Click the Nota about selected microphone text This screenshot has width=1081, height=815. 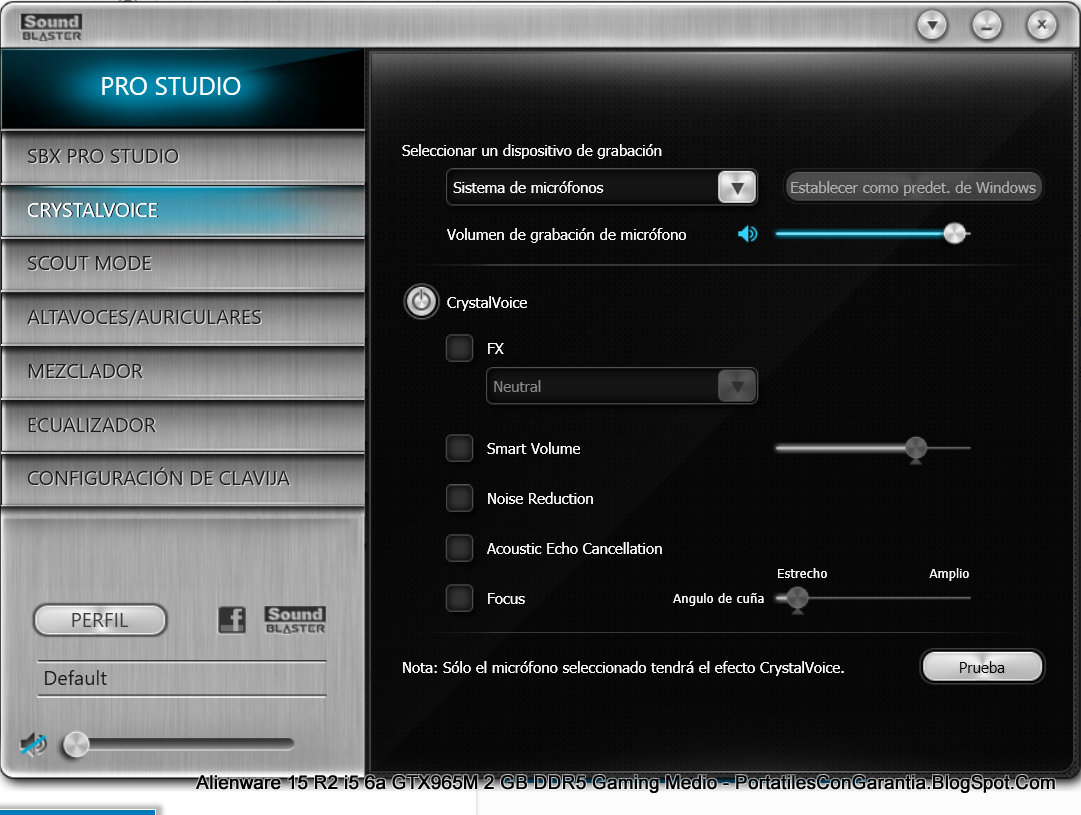point(623,667)
